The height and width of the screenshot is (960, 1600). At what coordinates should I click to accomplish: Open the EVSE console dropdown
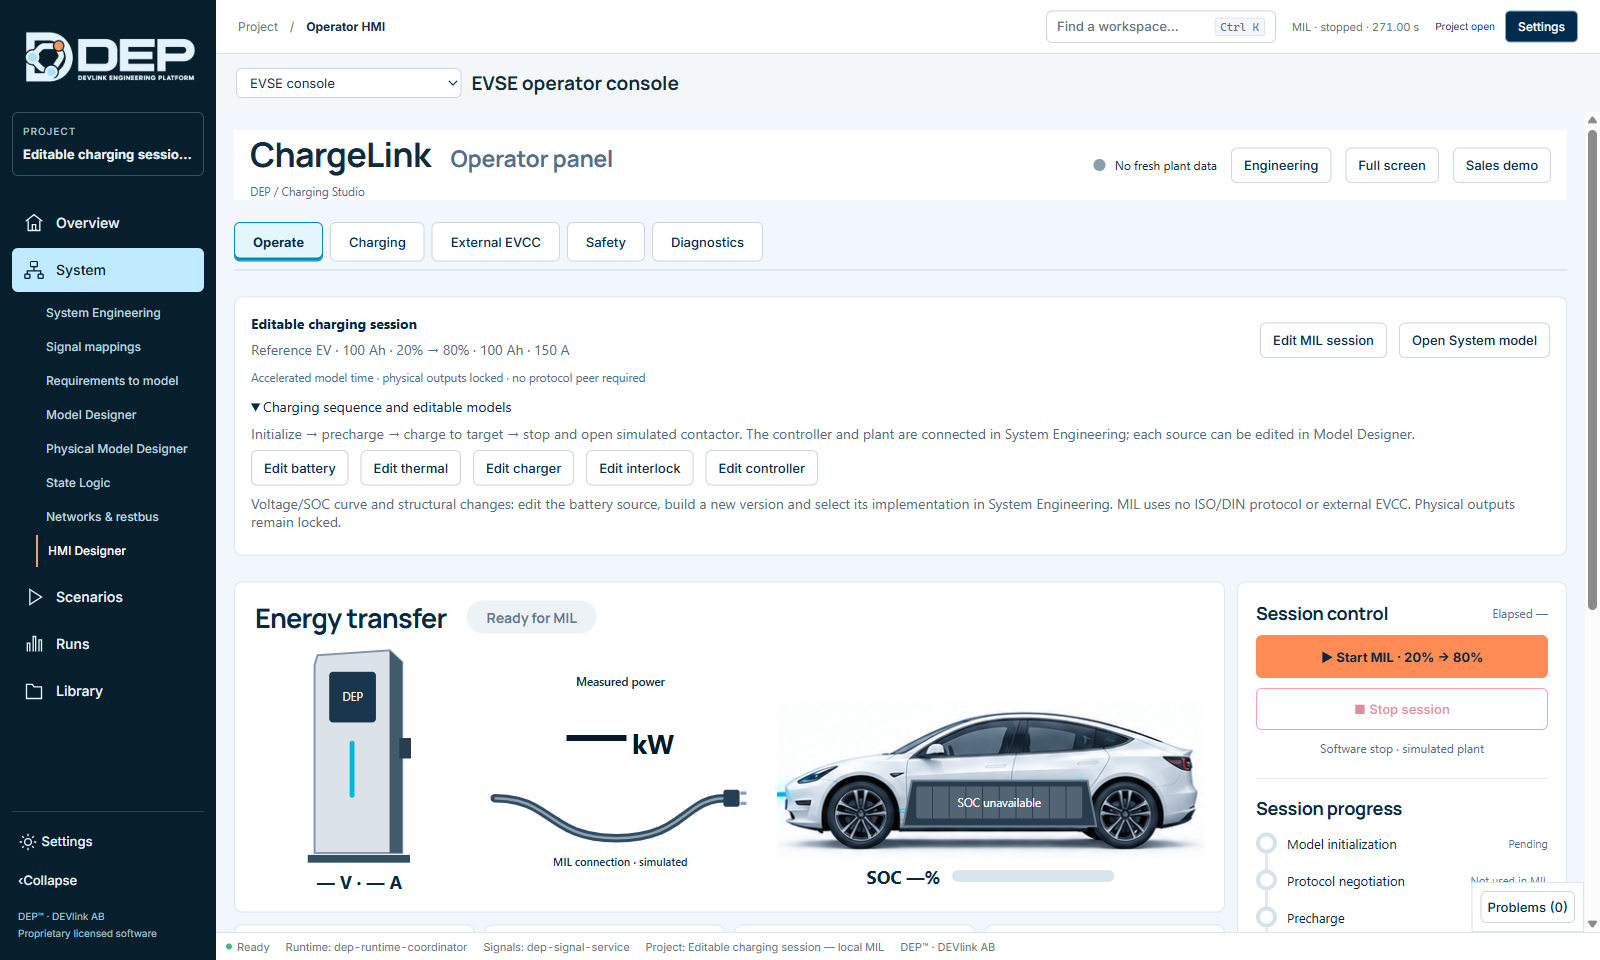click(x=349, y=83)
